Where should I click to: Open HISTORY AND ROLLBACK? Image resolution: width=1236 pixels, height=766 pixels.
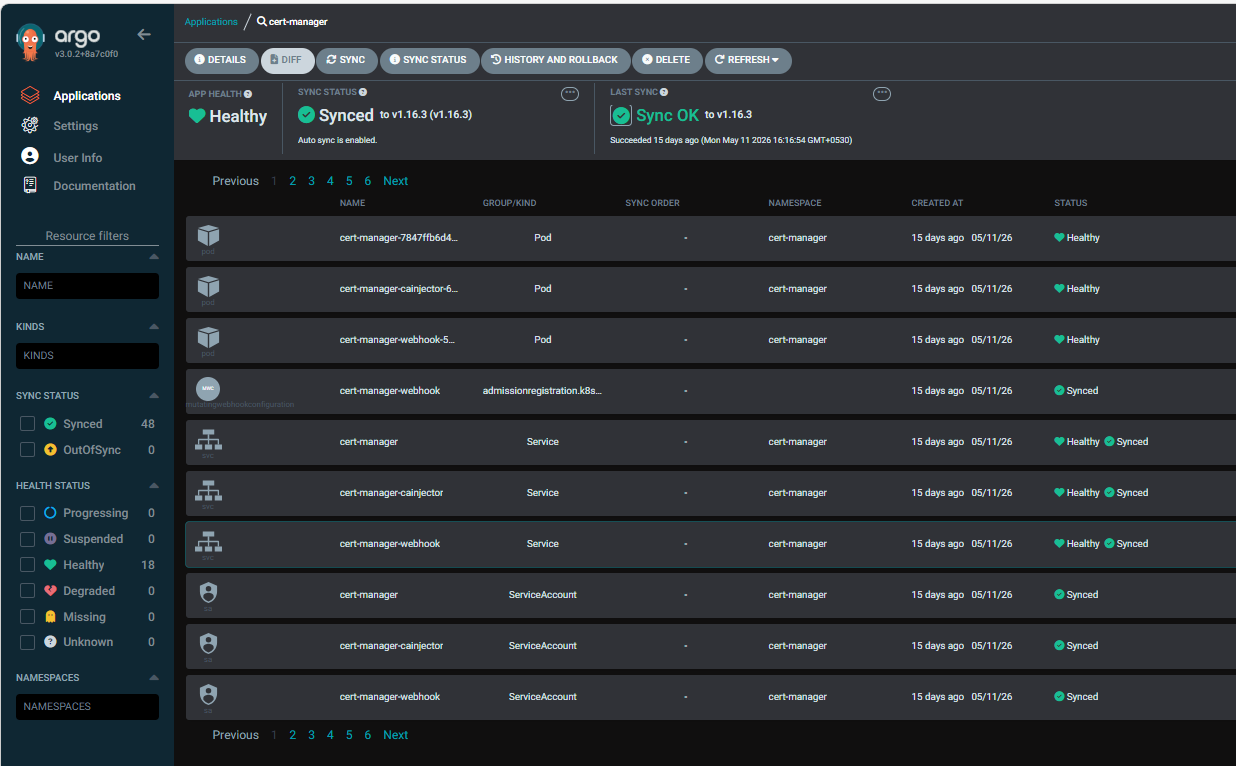pos(555,60)
